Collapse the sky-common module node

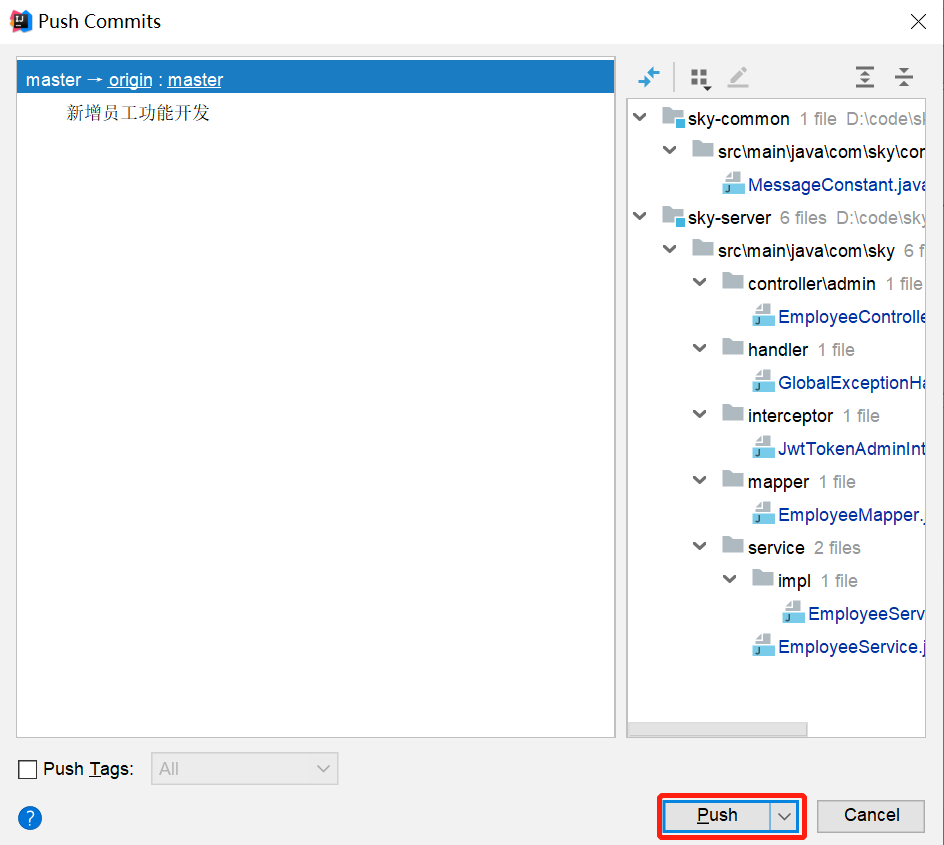pyautogui.click(x=640, y=119)
